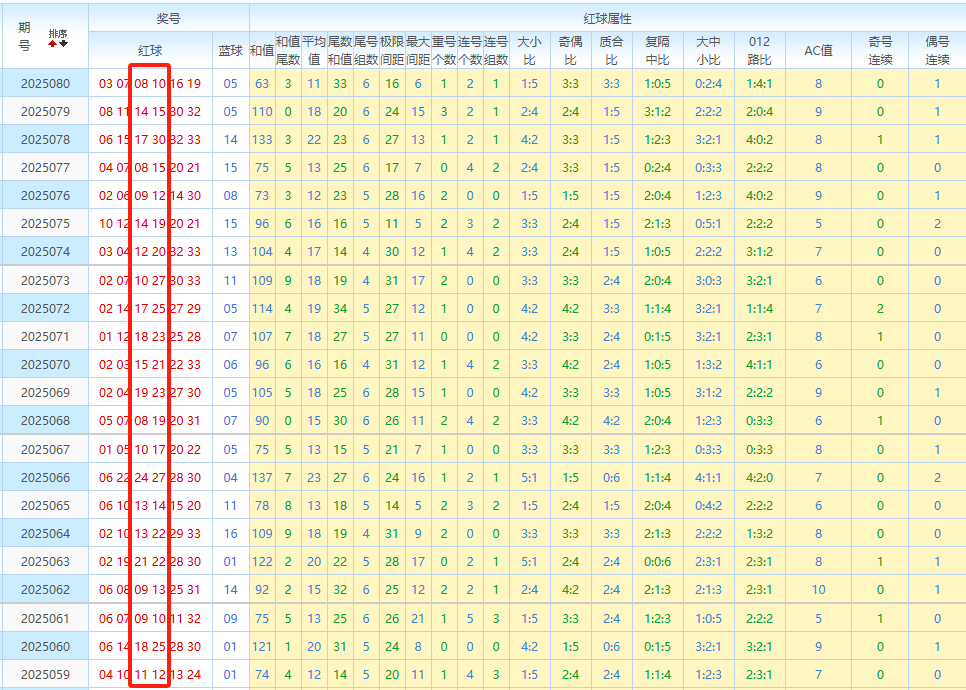Click the 尾号组数 column header
This screenshot has width=966, height=690.
click(366, 51)
